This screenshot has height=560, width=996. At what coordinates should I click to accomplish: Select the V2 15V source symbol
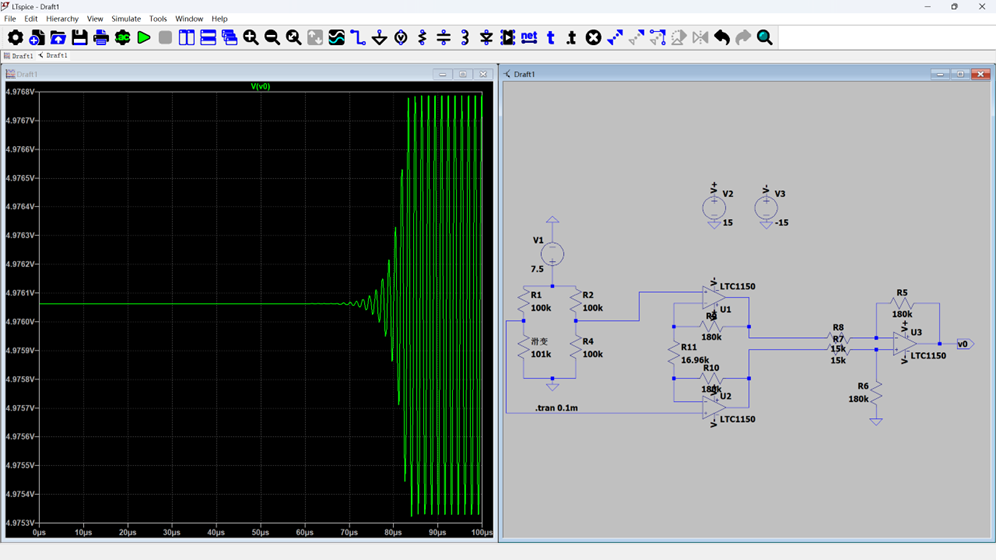pyautogui.click(x=714, y=208)
